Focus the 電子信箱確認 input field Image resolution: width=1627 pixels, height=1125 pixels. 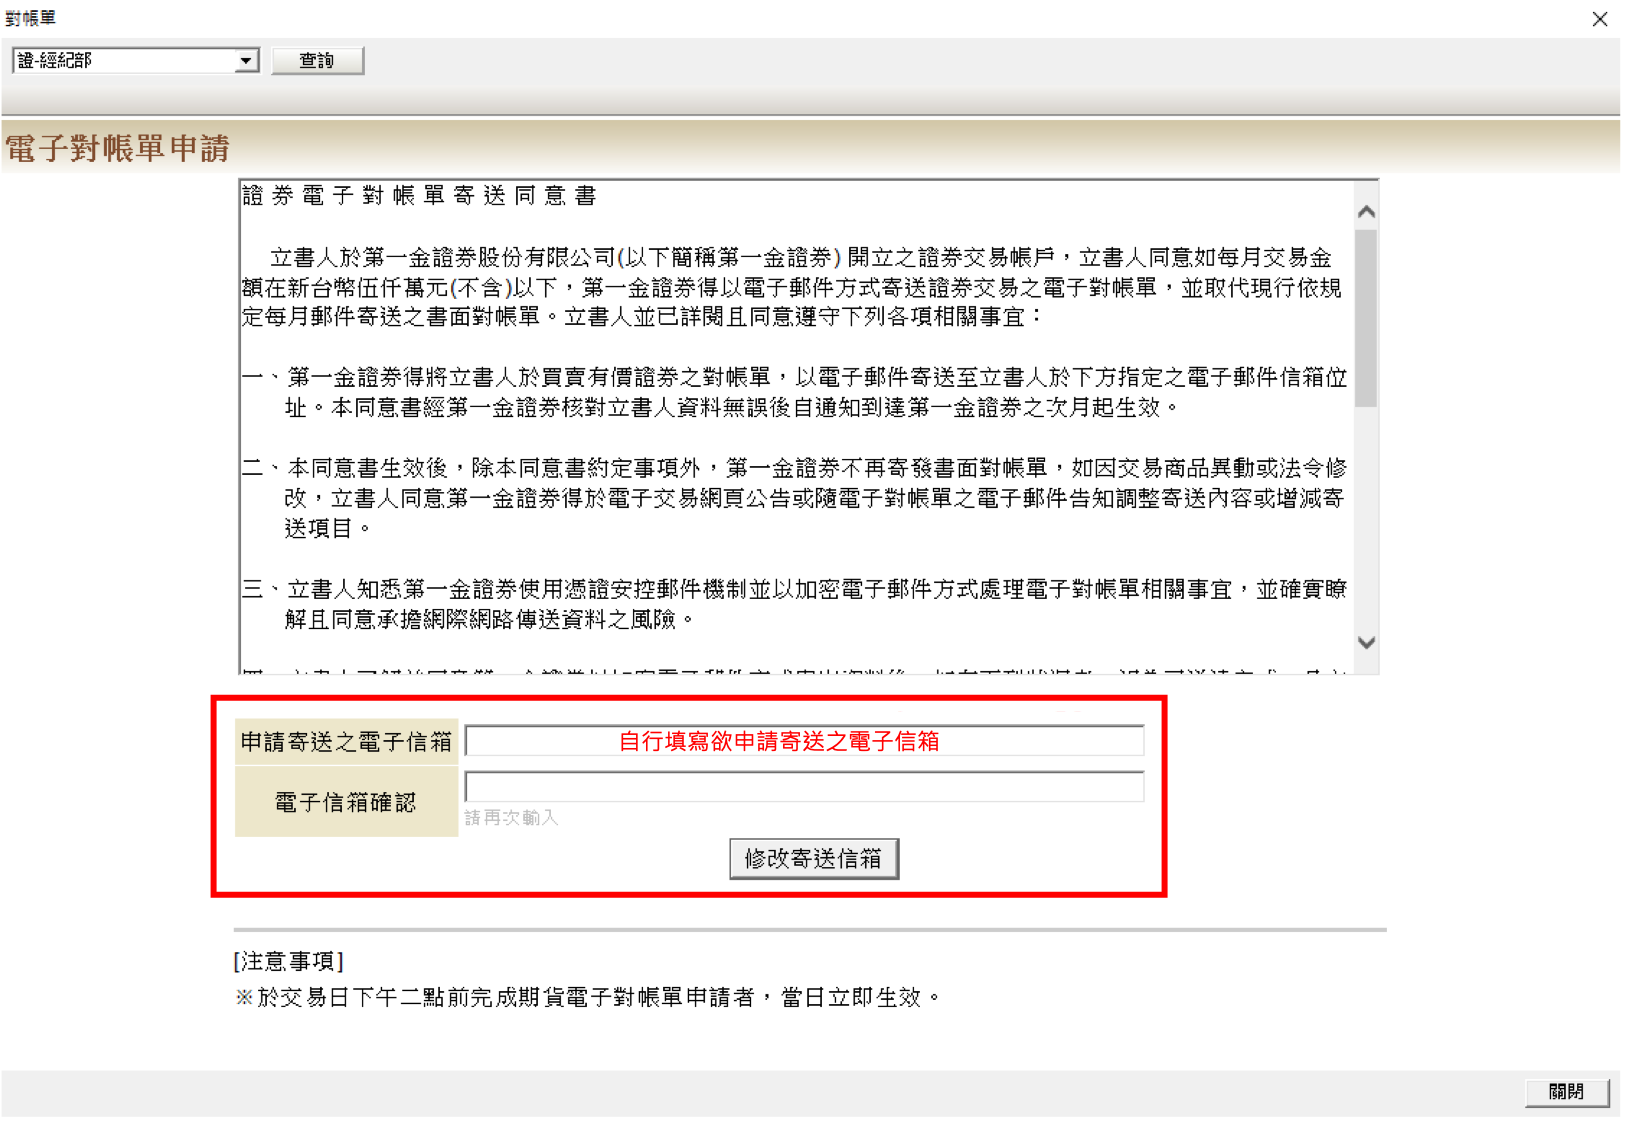804,787
